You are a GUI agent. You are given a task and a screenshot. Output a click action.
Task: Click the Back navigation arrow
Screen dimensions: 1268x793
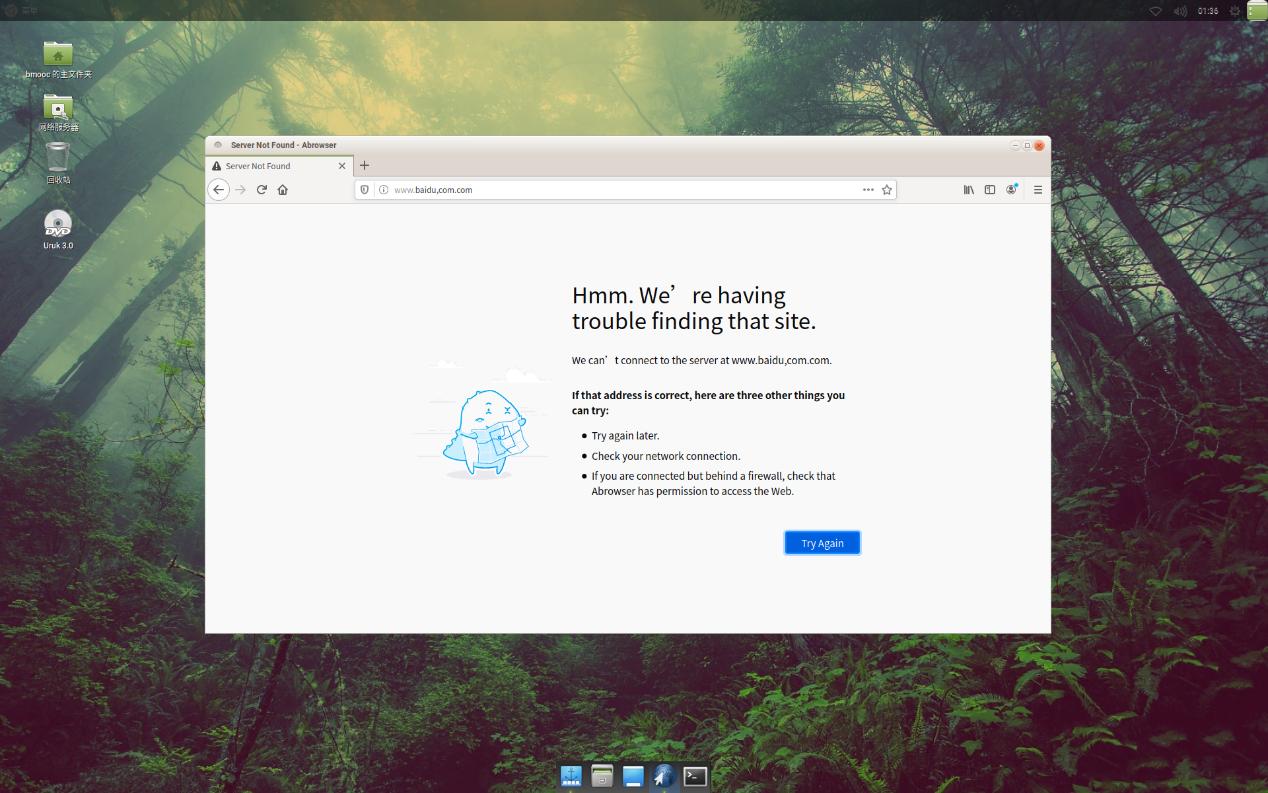coord(218,189)
